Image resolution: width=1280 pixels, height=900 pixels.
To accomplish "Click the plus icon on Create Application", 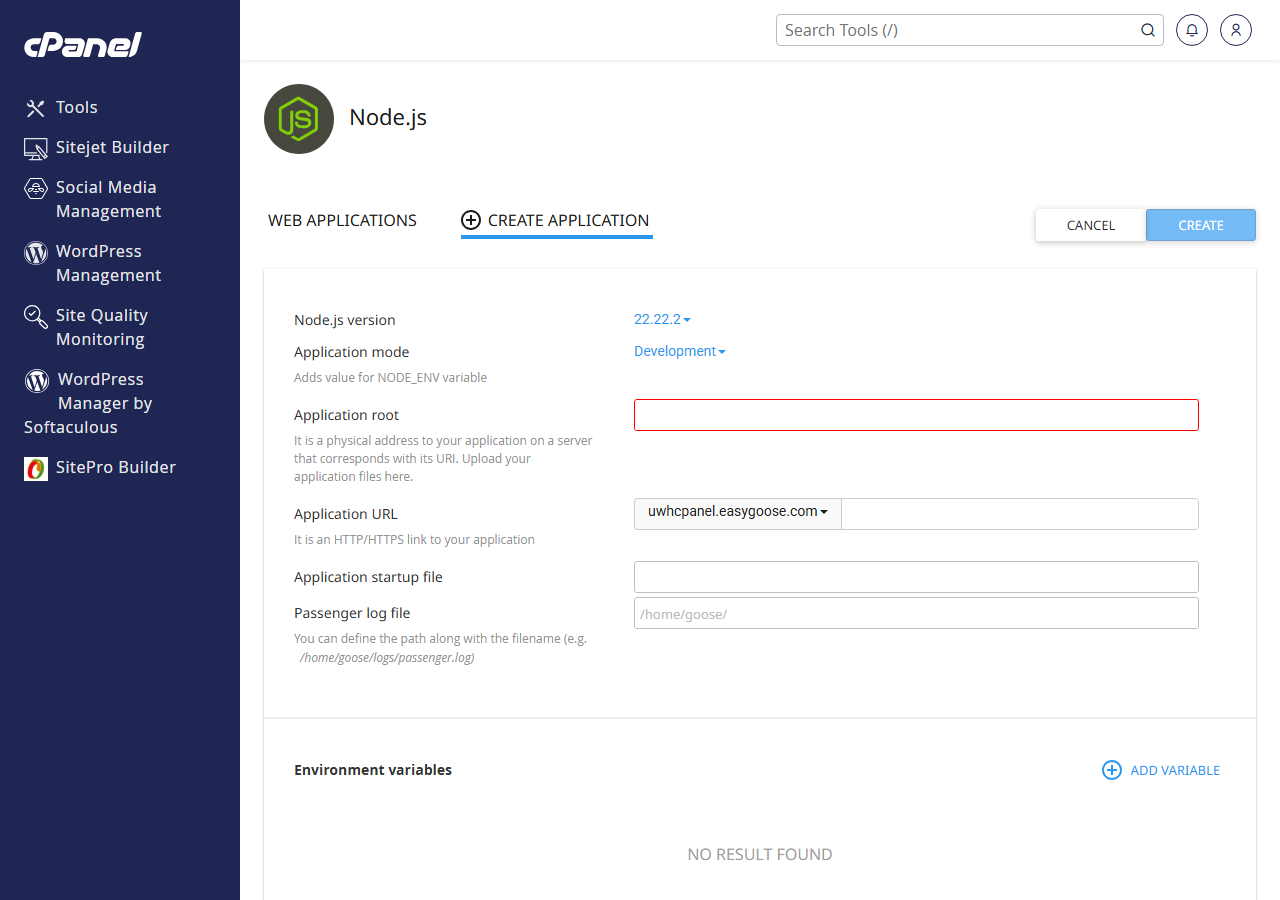I will 471,220.
